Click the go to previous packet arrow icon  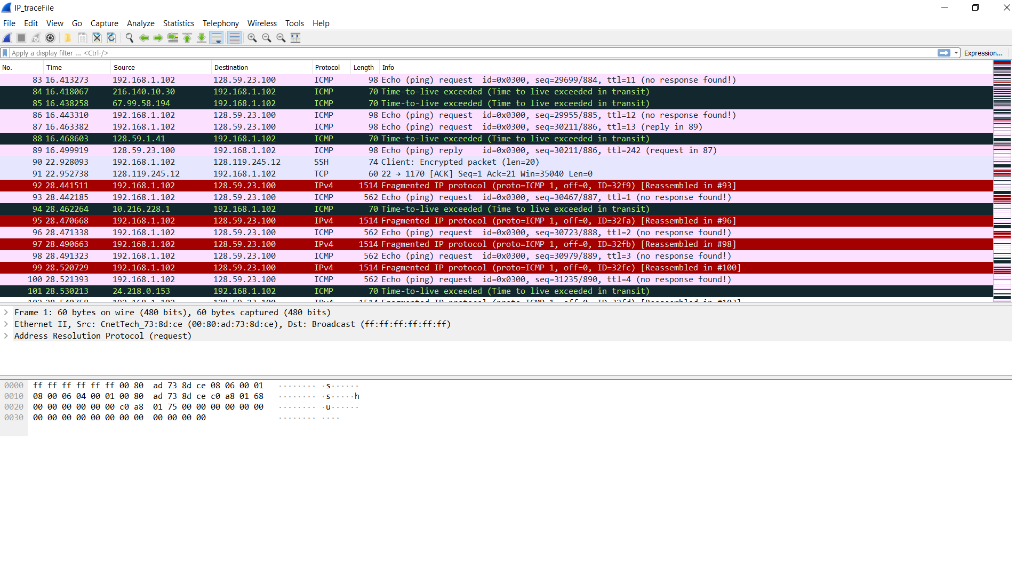click(x=144, y=38)
